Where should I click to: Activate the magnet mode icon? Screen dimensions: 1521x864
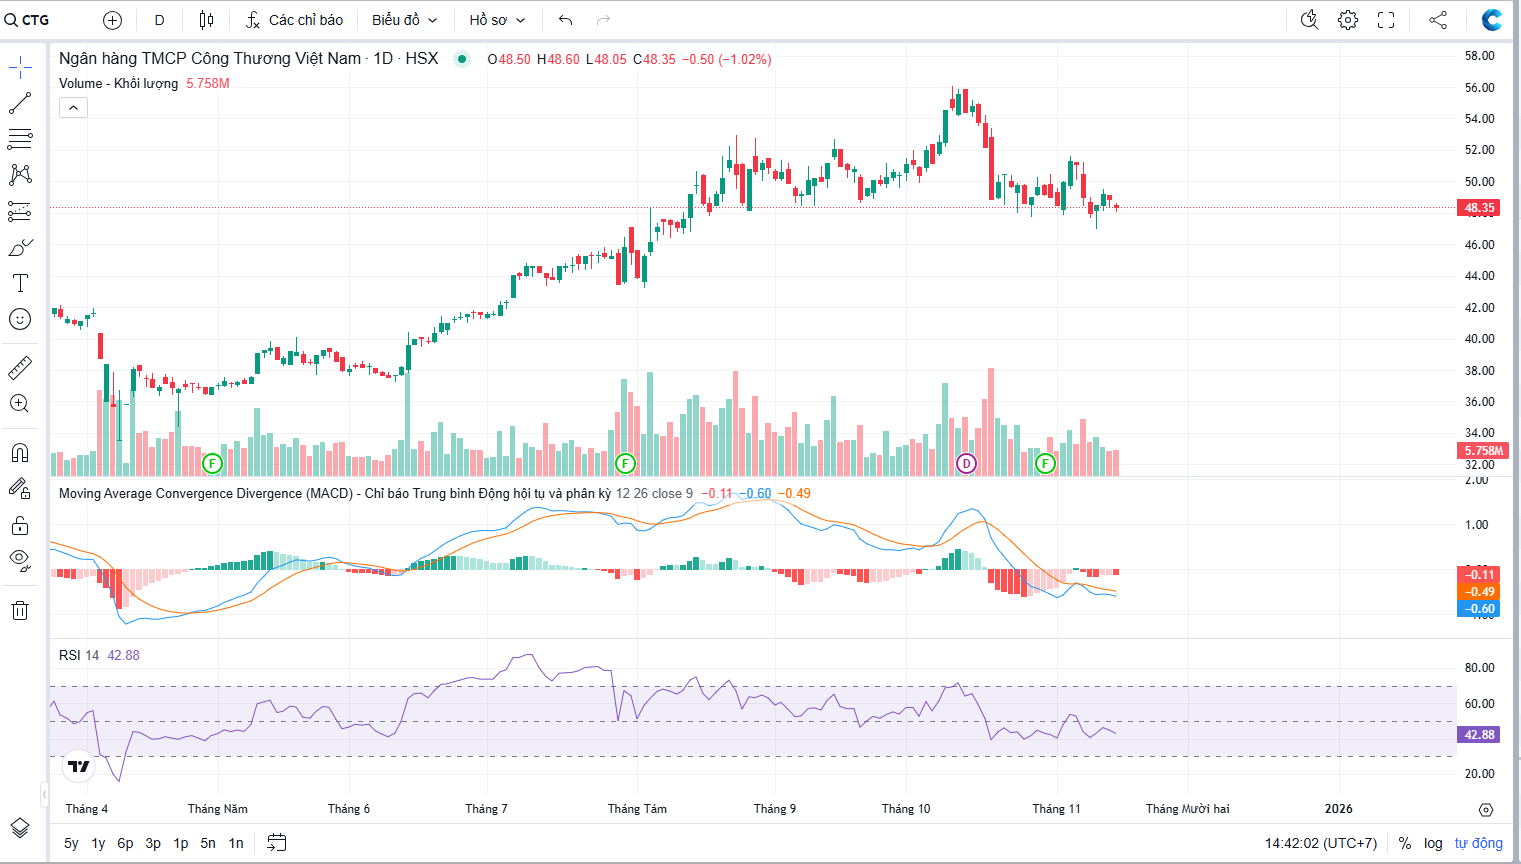(x=20, y=453)
